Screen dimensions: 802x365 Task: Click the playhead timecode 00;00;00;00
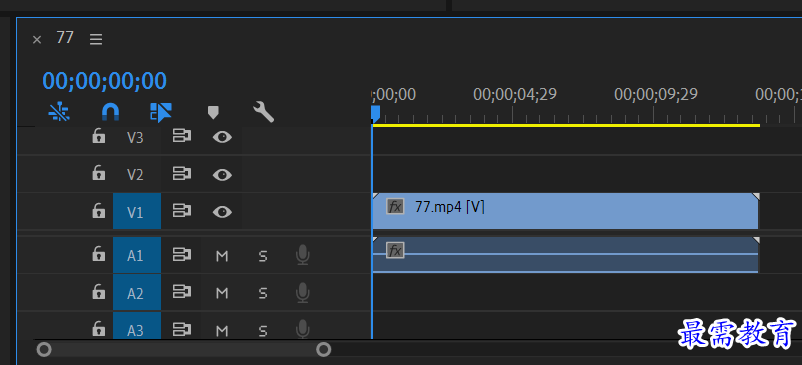(105, 81)
